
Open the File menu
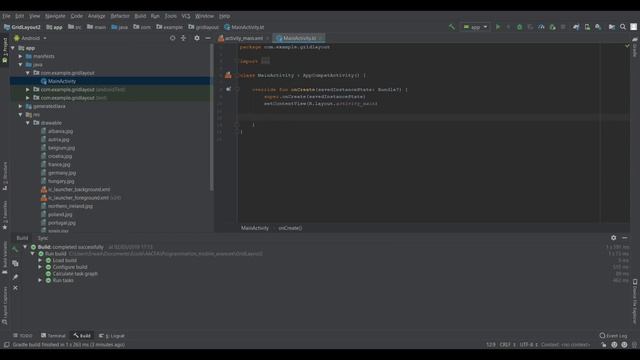pos(6,16)
